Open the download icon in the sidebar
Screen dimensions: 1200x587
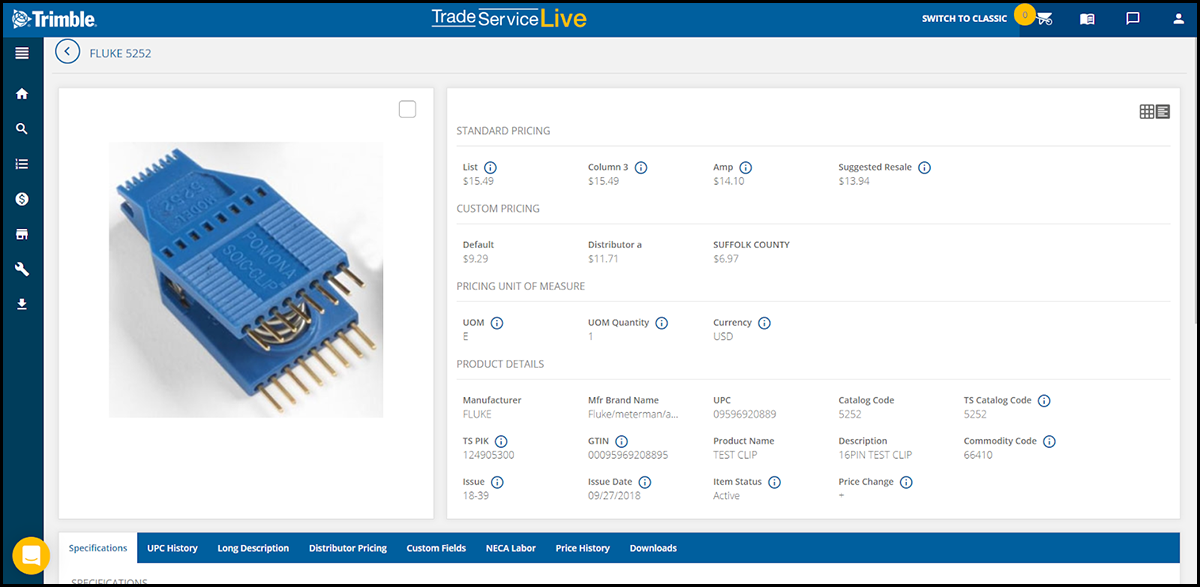click(22, 304)
